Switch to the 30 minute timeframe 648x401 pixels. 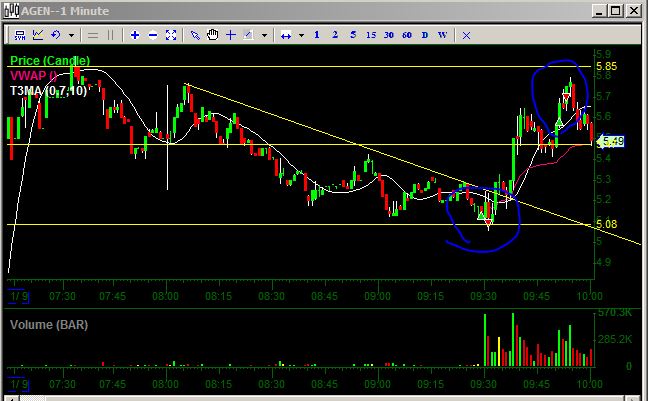(389, 36)
